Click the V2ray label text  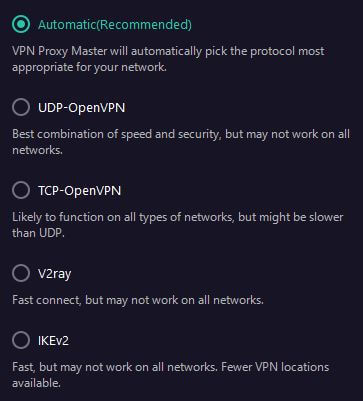click(x=55, y=274)
